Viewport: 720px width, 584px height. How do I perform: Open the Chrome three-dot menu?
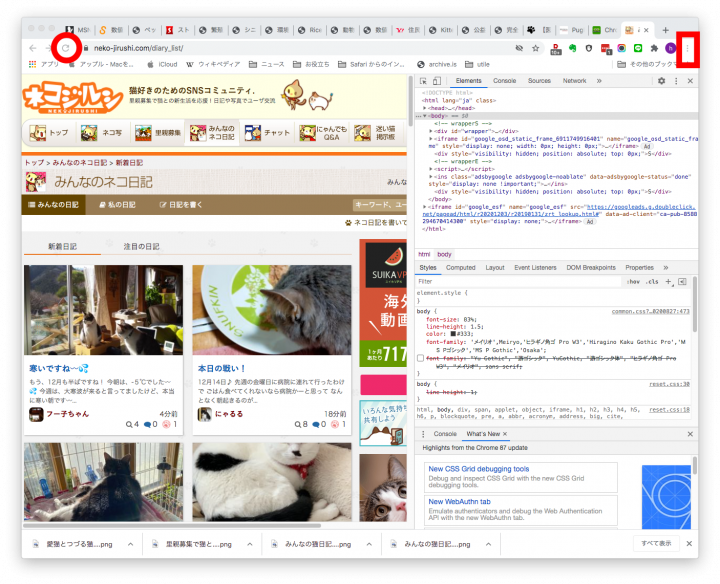pos(687,48)
